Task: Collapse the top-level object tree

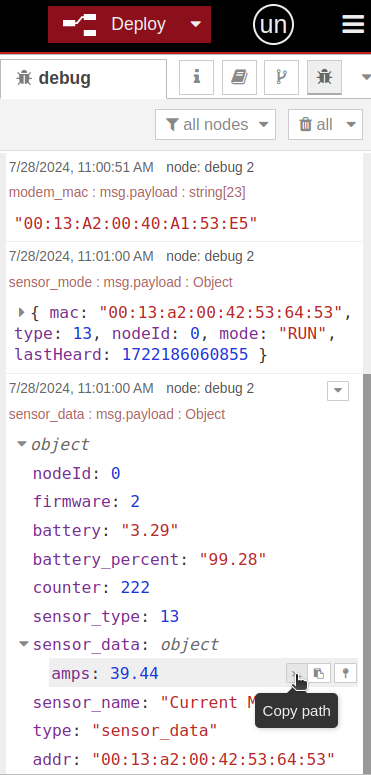Action: click(22, 444)
